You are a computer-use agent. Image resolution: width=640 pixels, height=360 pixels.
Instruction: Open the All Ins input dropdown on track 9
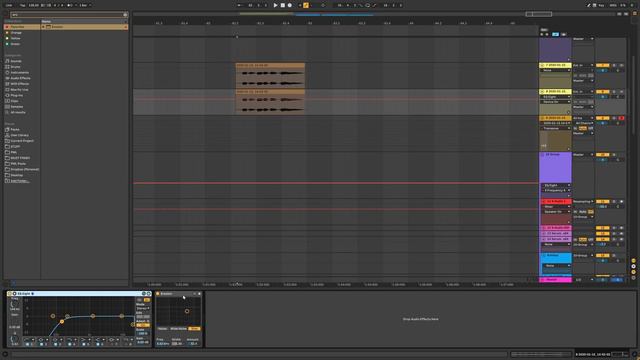[583, 118]
